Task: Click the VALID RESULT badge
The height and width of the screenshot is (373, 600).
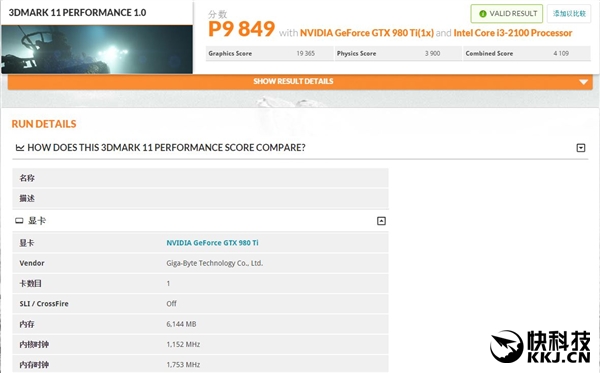Action: pos(507,14)
